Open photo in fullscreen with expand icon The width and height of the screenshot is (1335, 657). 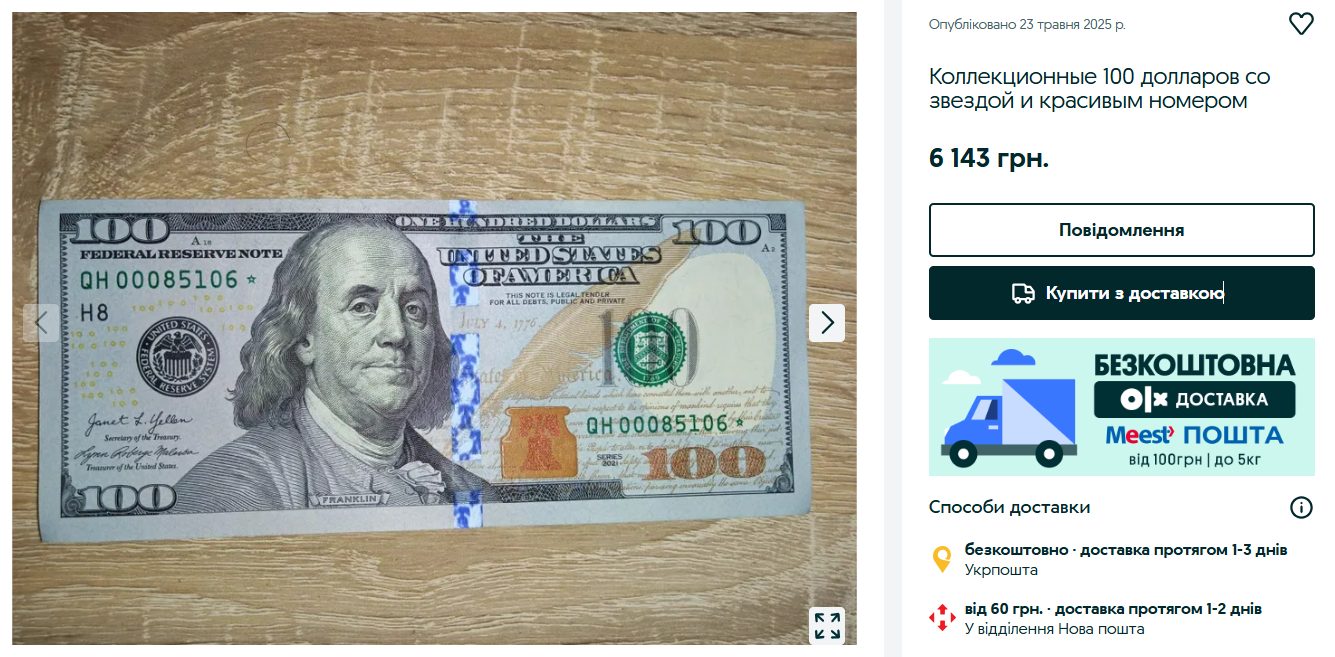827,626
